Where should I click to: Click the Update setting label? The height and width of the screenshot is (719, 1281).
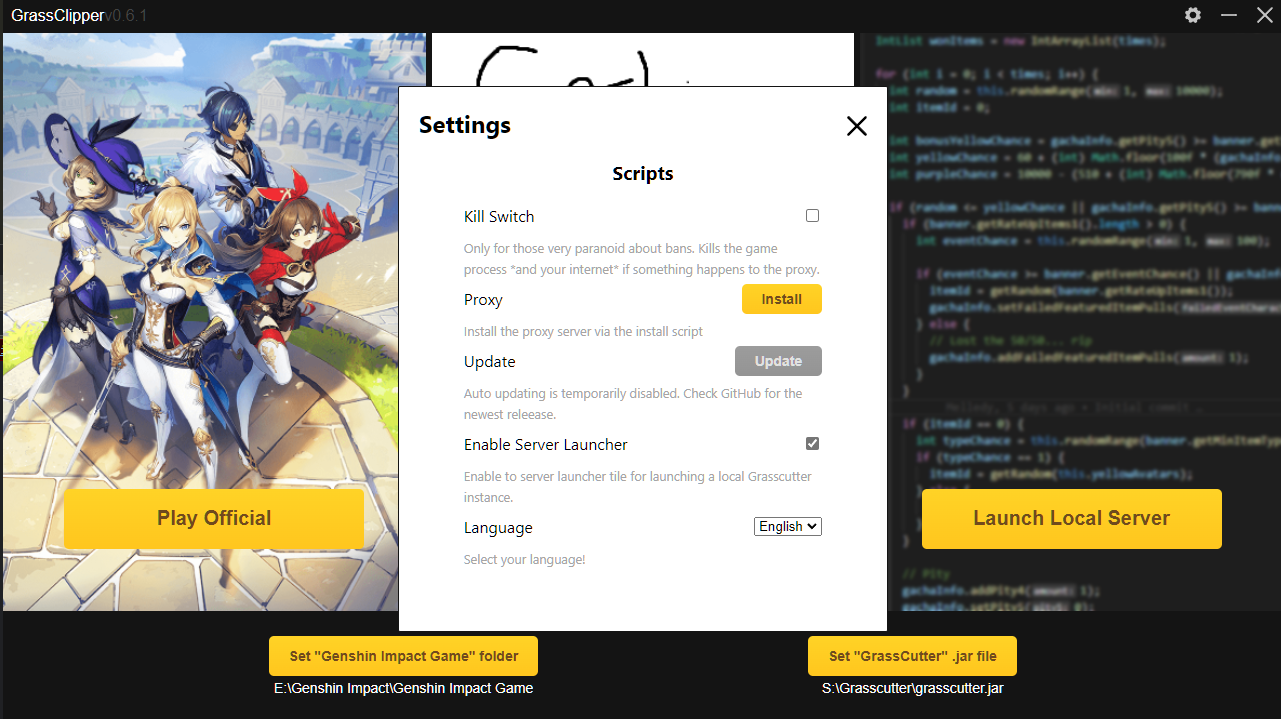(490, 361)
